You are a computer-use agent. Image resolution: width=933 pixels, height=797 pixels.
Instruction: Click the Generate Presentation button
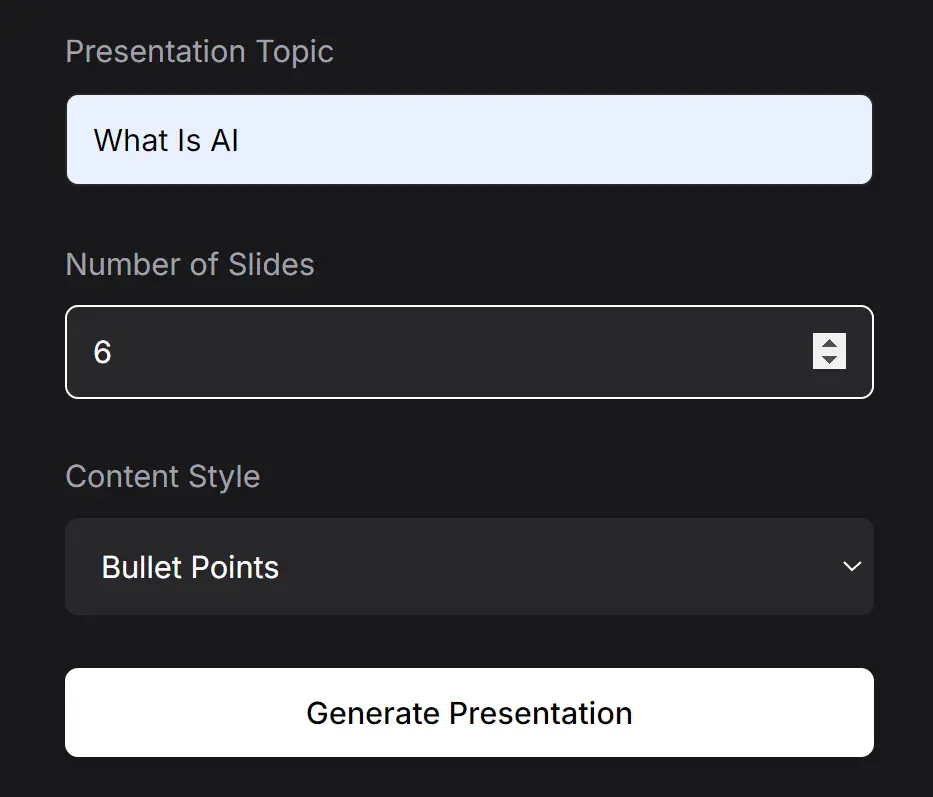[469, 712]
